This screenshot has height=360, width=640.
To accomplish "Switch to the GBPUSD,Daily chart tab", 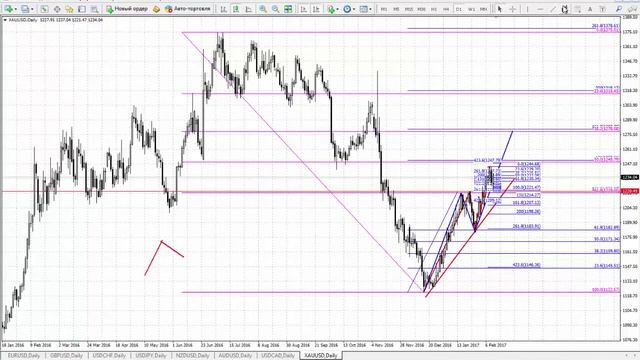I will pos(66,356).
